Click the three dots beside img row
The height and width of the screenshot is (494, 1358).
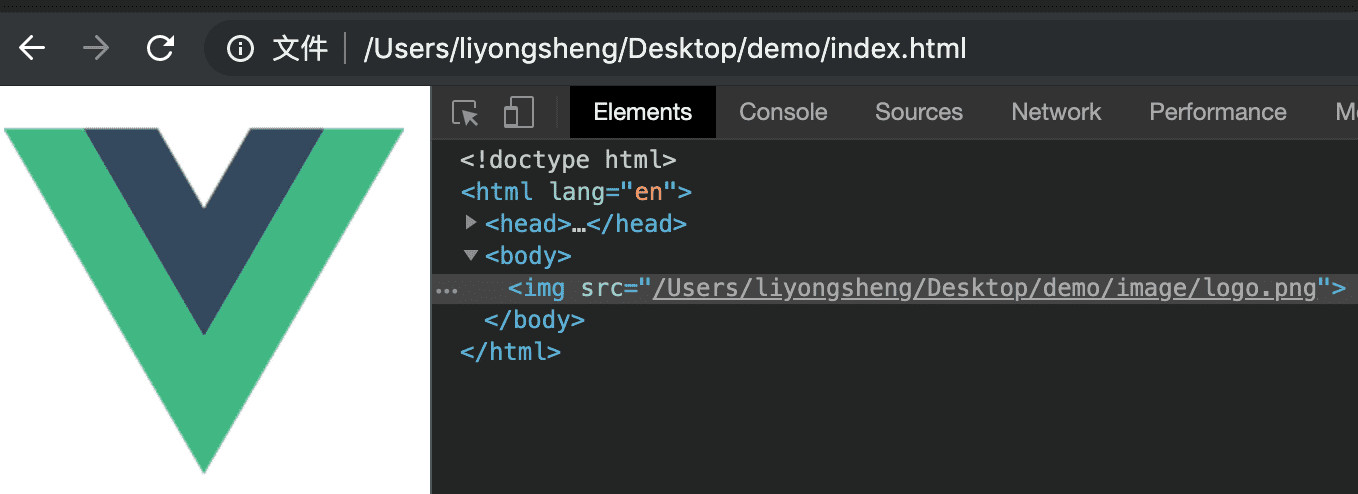tap(447, 290)
